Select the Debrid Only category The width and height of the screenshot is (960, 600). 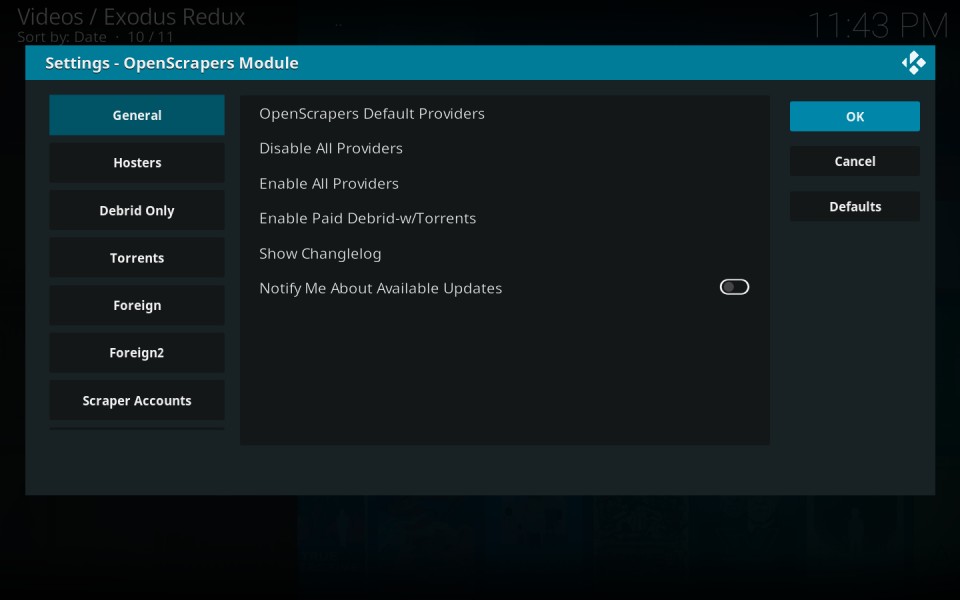click(x=137, y=211)
